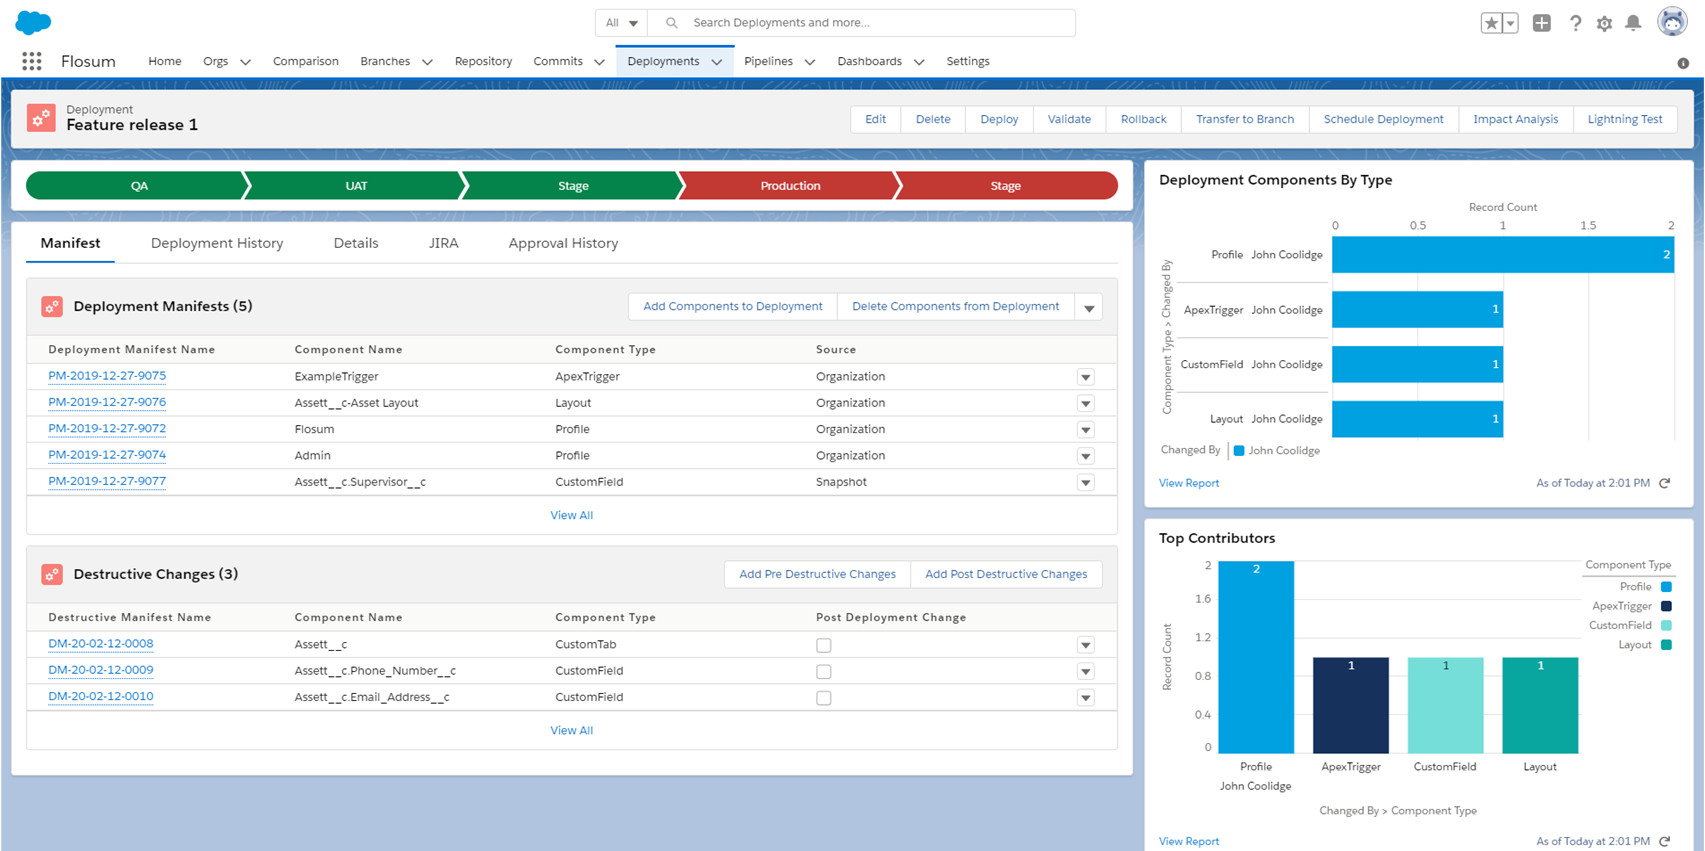This screenshot has width=1705, height=851.
Task: Check Post Deployment Change for Email_Address__c
Action: pyautogui.click(x=824, y=698)
